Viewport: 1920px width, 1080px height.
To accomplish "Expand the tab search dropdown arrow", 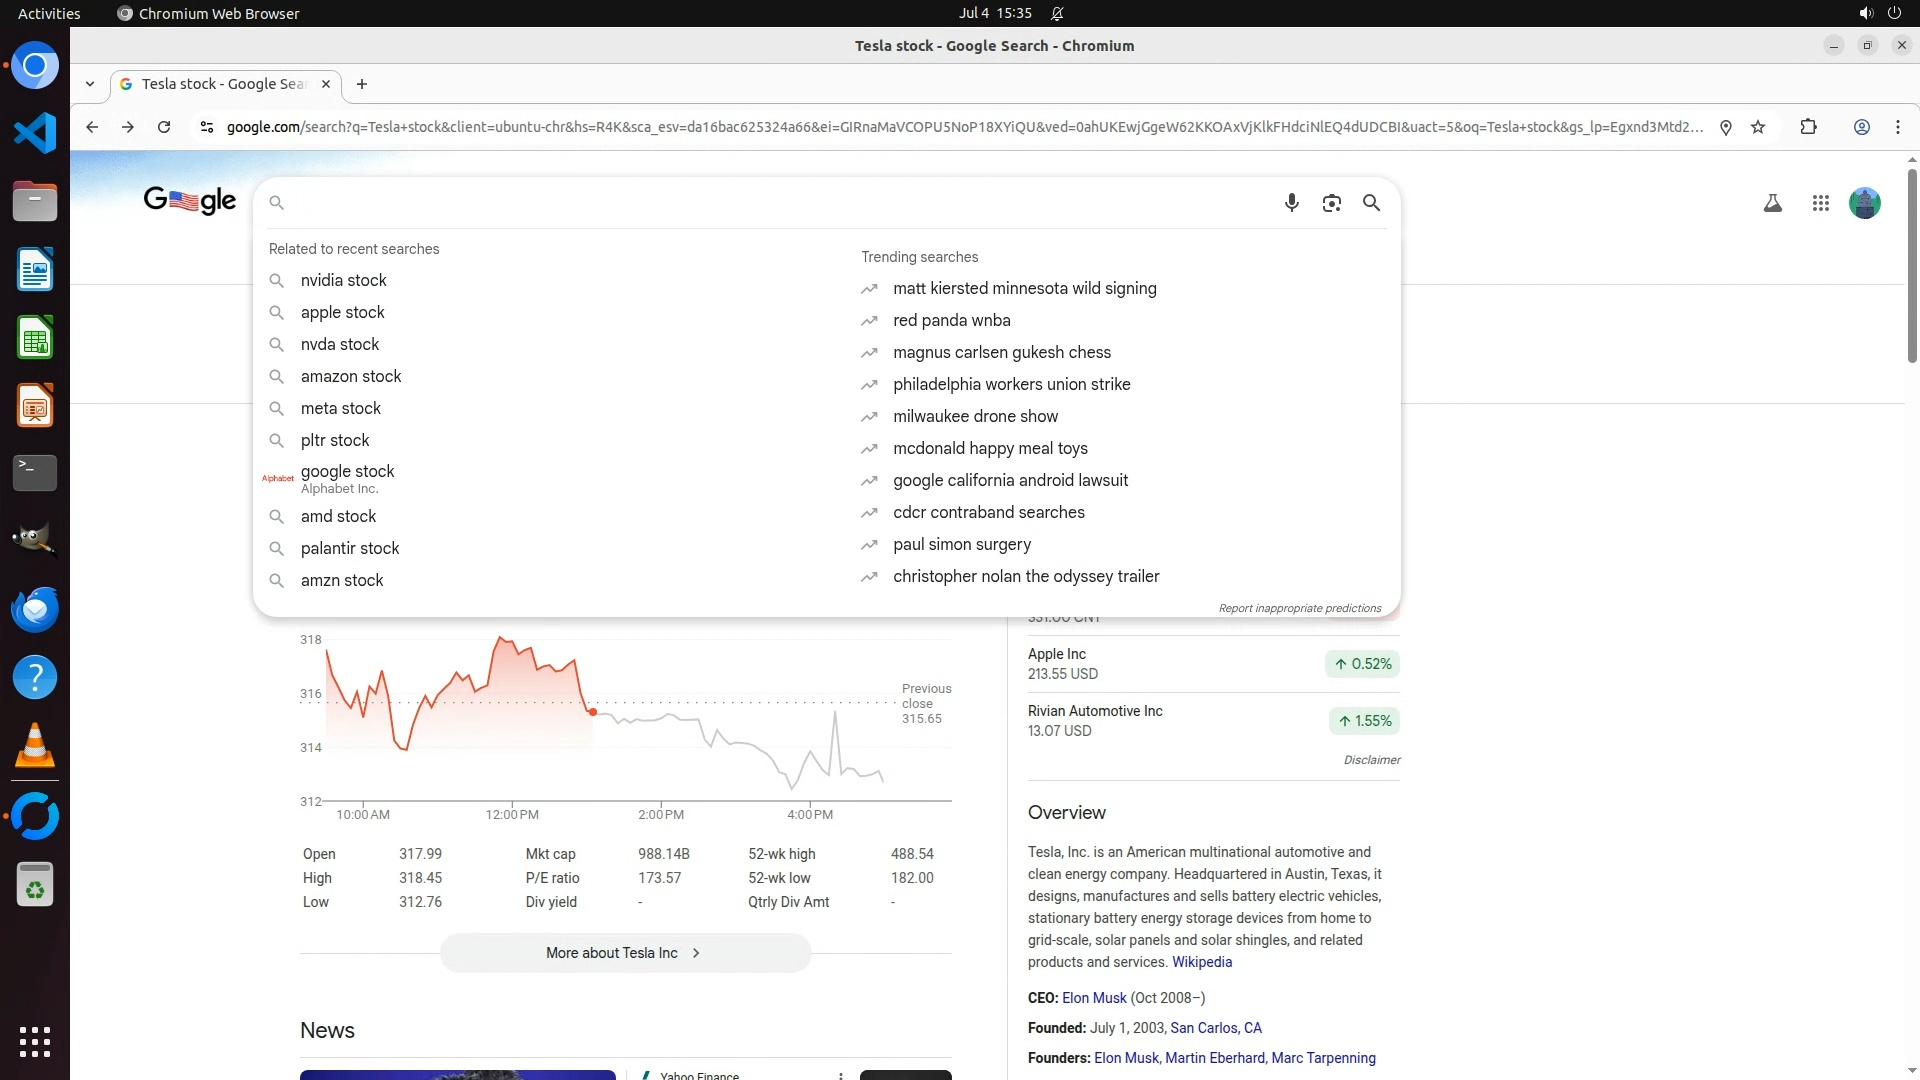I will point(90,84).
